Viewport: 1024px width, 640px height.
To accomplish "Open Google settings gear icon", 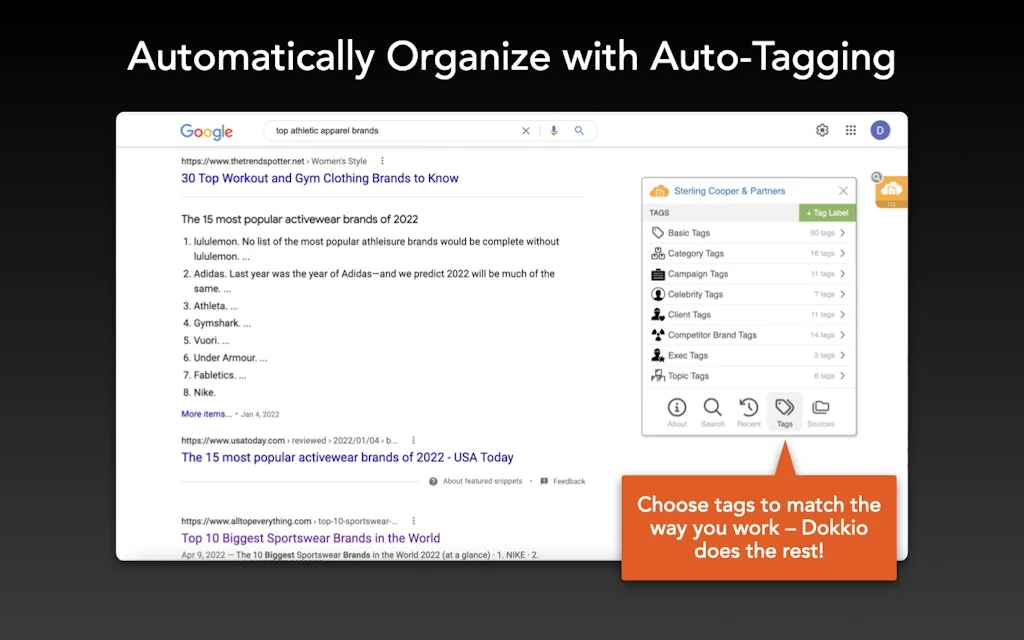I will click(822, 131).
